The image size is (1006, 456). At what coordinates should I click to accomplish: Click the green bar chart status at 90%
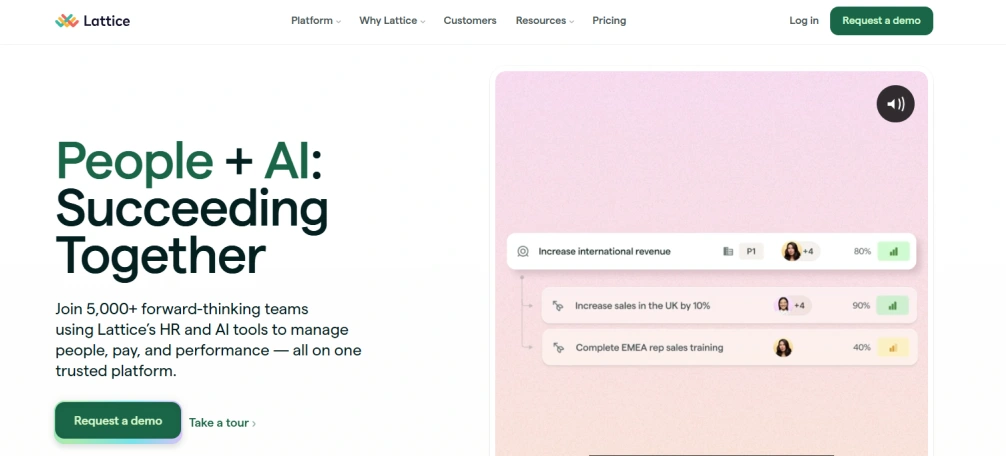tap(892, 306)
